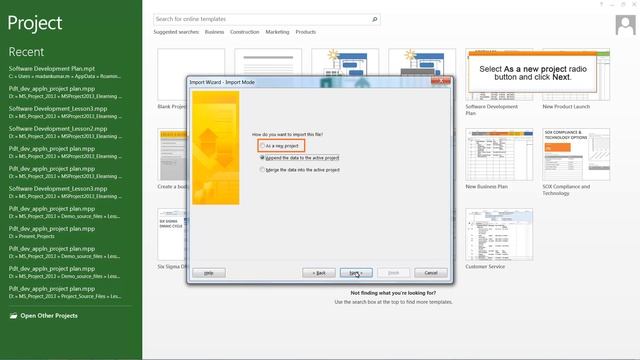Click the Marketing suggested search

[x=277, y=32]
